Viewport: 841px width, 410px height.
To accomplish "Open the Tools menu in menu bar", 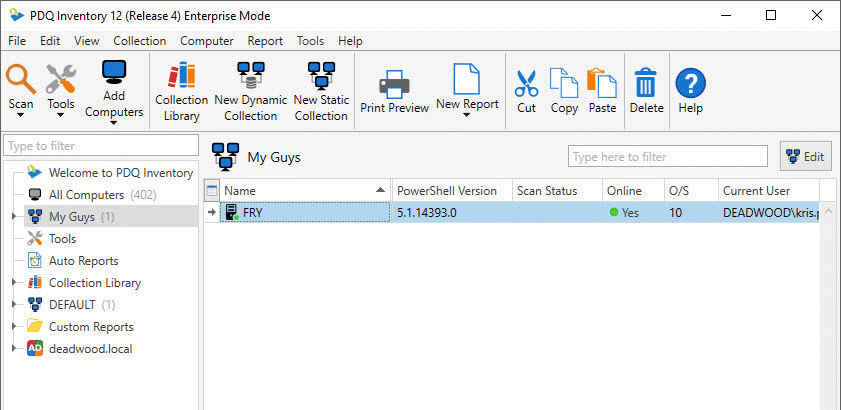I will point(310,41).
